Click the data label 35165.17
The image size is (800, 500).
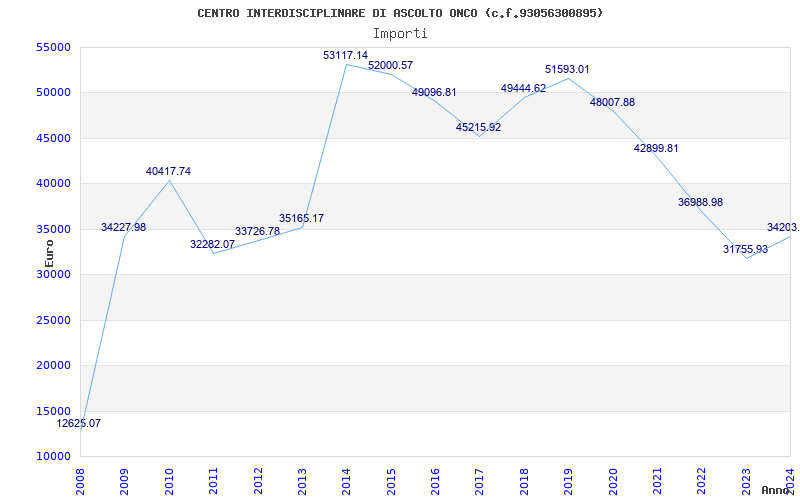click(x=302, y=218)
